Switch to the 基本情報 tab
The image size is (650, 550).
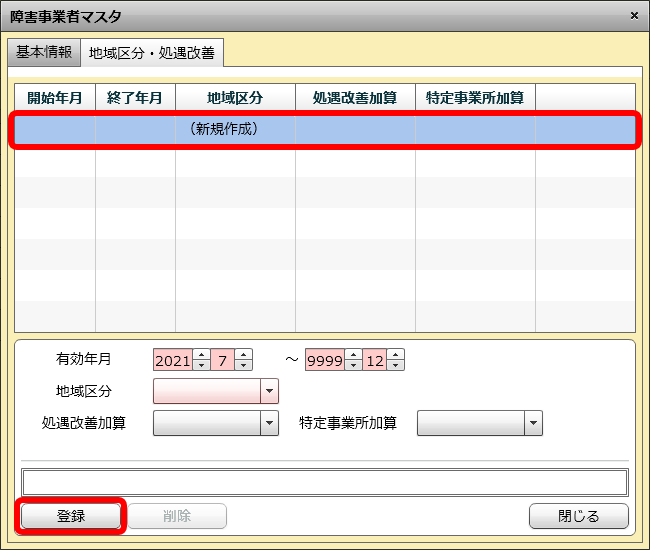[43, 51]
